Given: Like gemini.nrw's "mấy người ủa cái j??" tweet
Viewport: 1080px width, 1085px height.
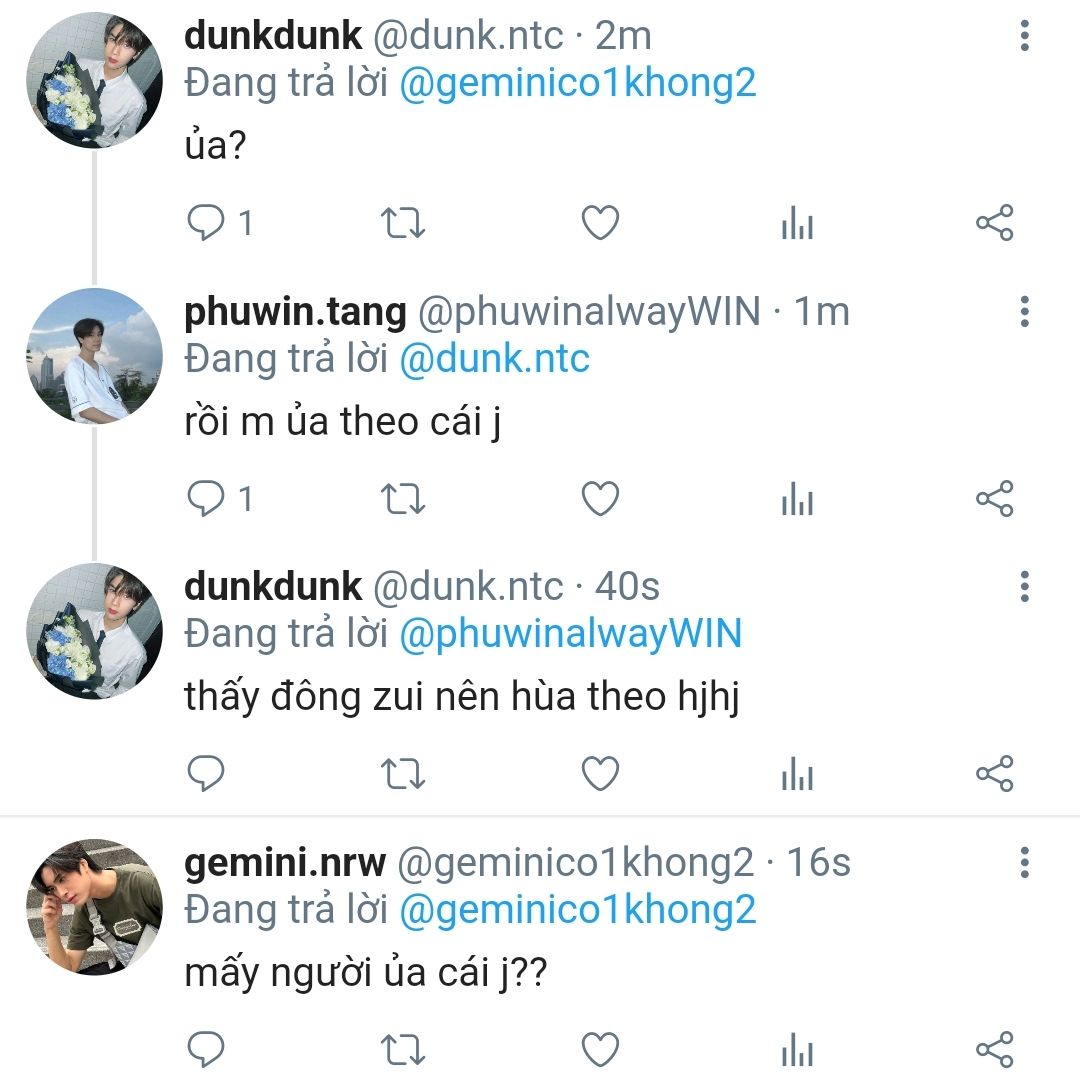Looking at the screenshot, I should coord(600,1050).
